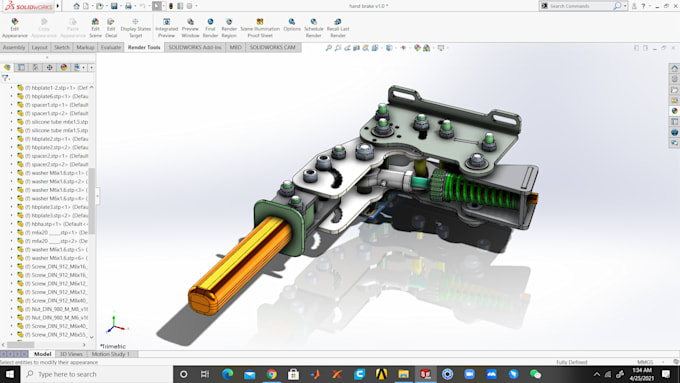Switch to the Sketch tab
The width and height of the screenshot is (680, 383).
[x=62, y=47]
